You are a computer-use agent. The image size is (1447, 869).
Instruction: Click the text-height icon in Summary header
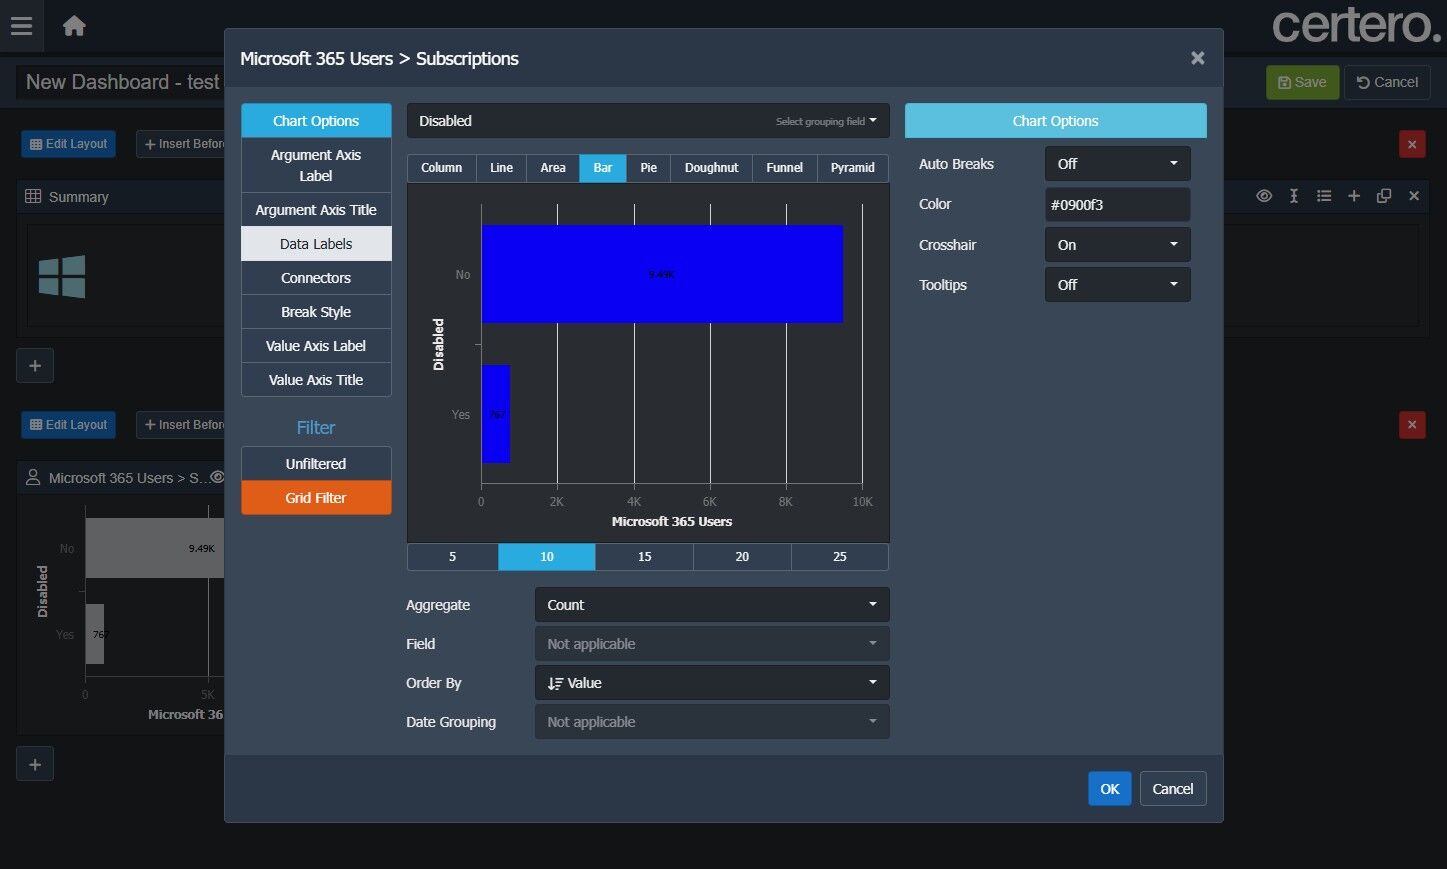click(1294, 196)
